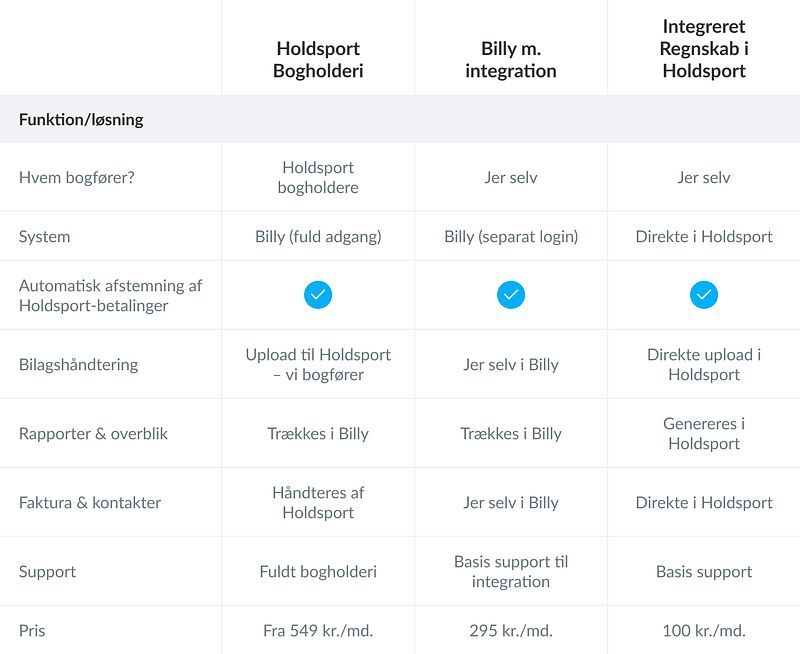800x654 pixels.
Task: Click the 100 kr./md. price cell
Action: click(x=704, y=631)
